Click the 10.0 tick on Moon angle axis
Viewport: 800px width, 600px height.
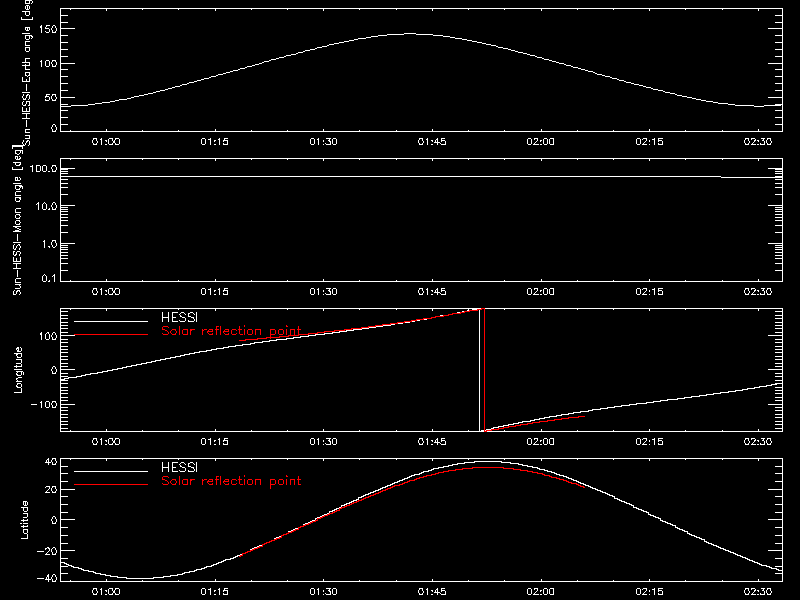[x=46, y=206]
